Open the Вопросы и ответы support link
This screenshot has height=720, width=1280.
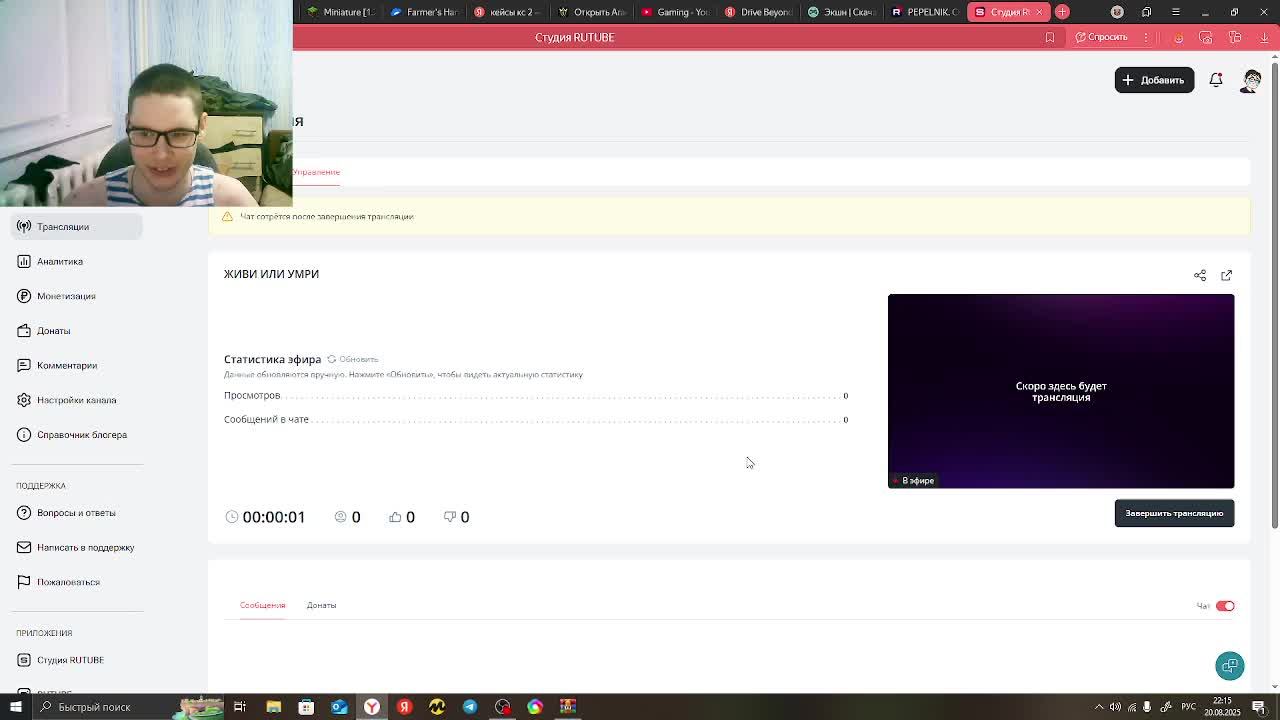pyautogui.click(x=76, y=513)
